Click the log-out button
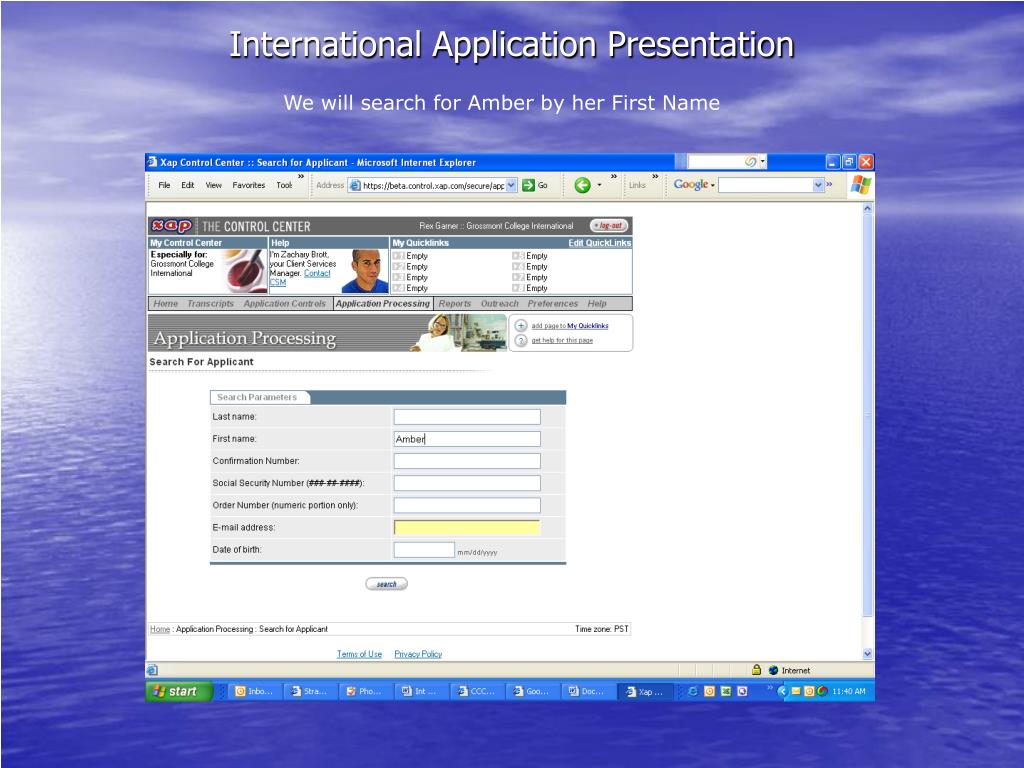Viewport: 1024px width, 768px height. pos(609,226)
